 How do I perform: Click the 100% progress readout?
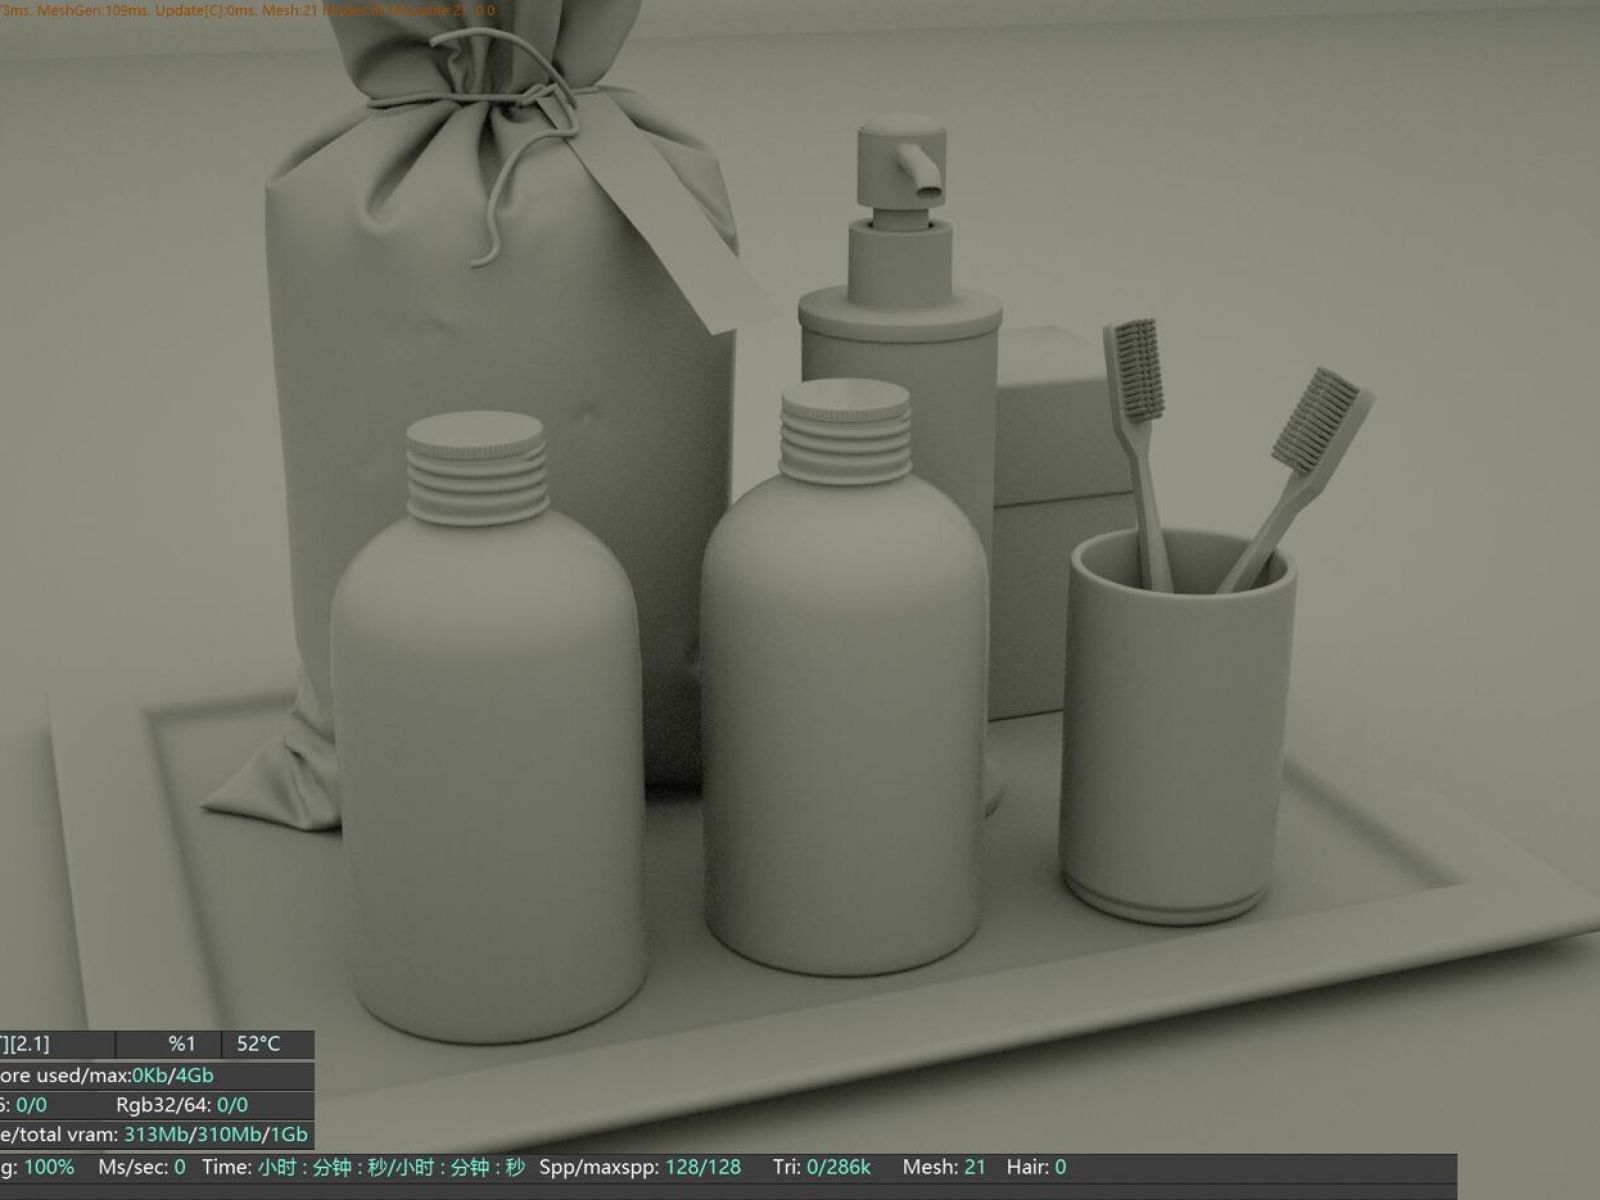49,1167
